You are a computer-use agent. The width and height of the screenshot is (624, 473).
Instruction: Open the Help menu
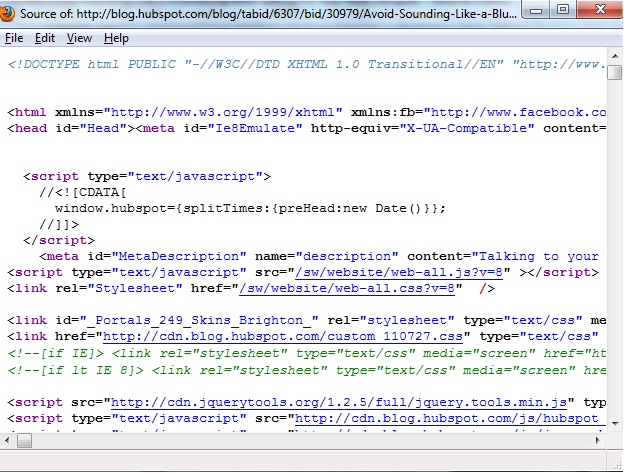coord(116,38)
